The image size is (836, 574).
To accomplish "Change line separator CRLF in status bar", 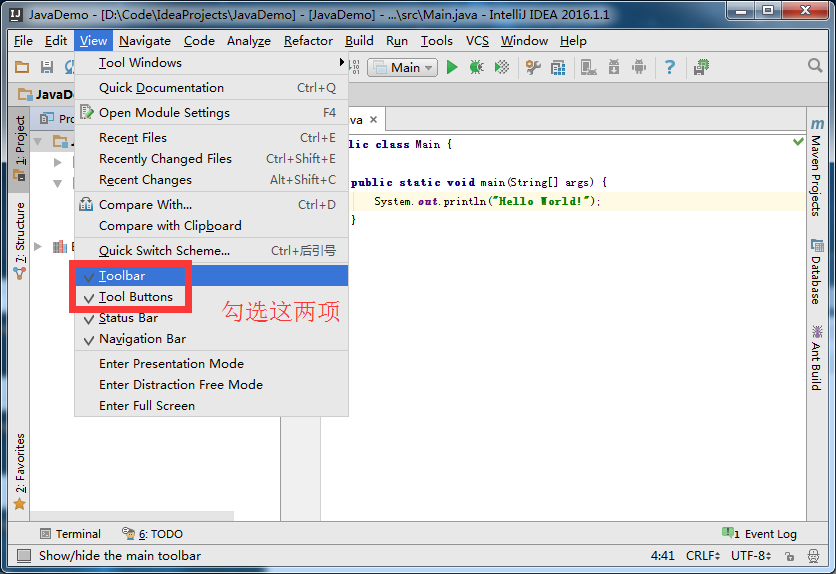I will 703,556.
